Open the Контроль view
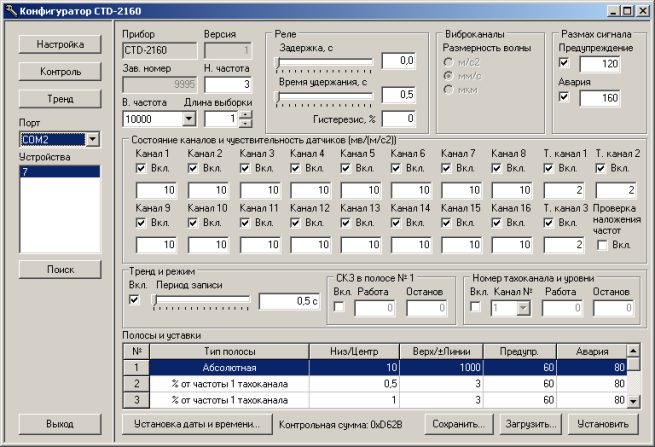 60,72
